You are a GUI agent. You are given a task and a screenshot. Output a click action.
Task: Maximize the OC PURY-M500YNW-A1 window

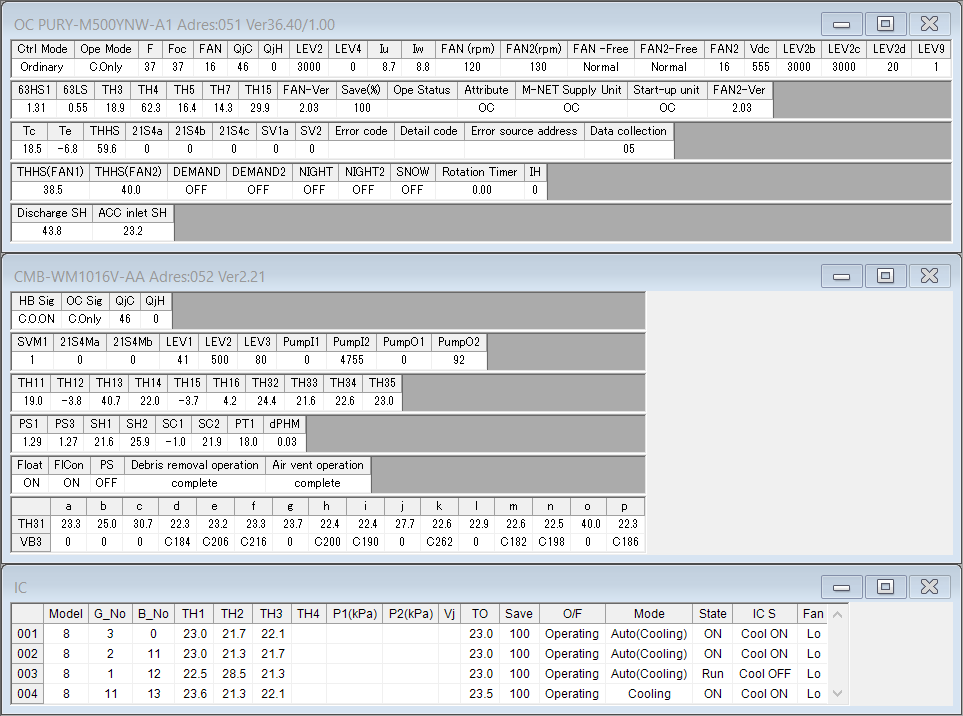(885, 23)
